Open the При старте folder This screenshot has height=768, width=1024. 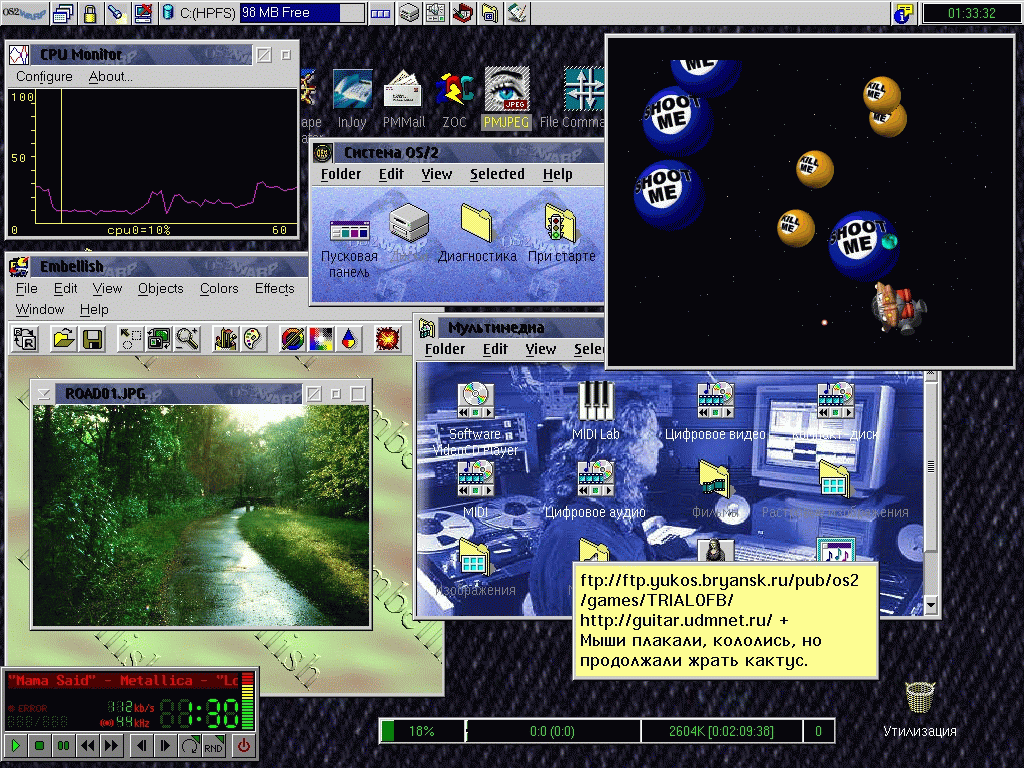click(562, 234)
